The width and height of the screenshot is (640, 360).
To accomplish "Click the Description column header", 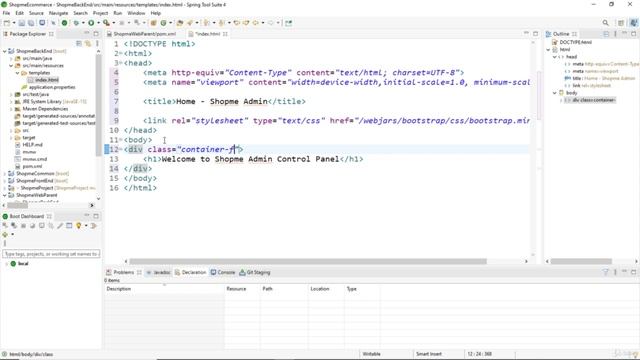I will 164,289.
